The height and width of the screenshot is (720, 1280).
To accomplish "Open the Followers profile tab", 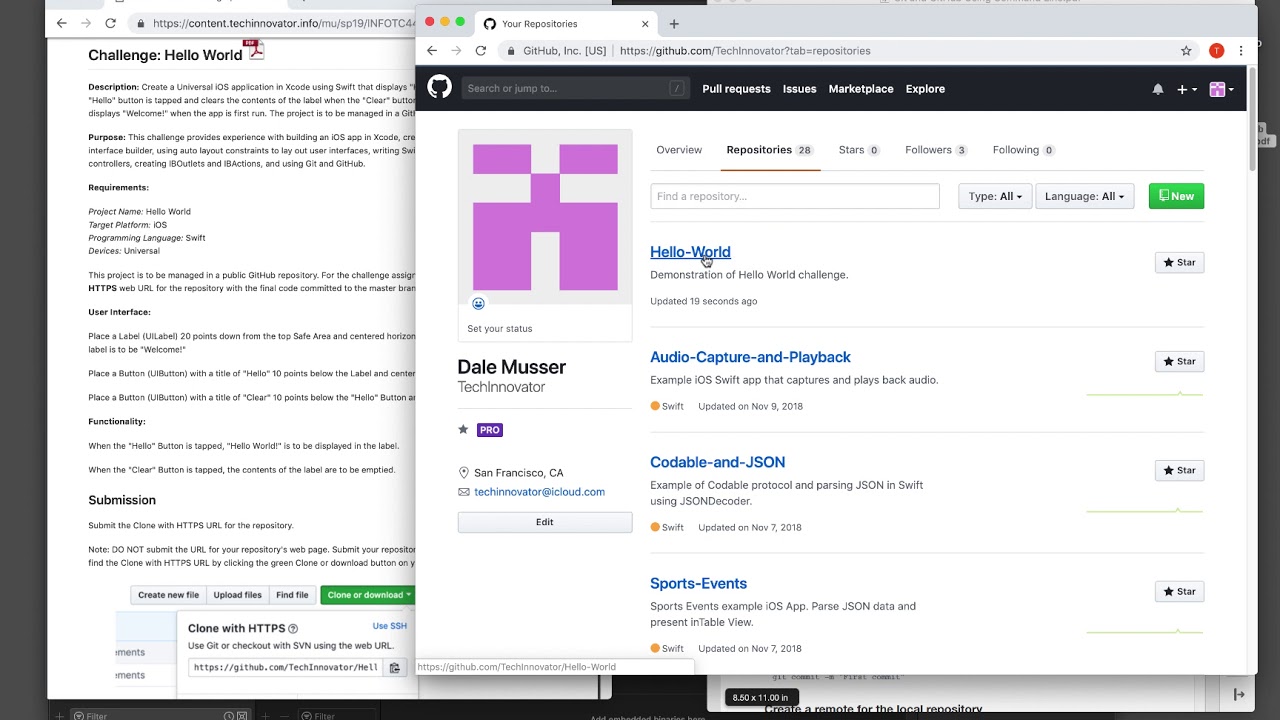I will pyautogui.click(x=936, y=150).
